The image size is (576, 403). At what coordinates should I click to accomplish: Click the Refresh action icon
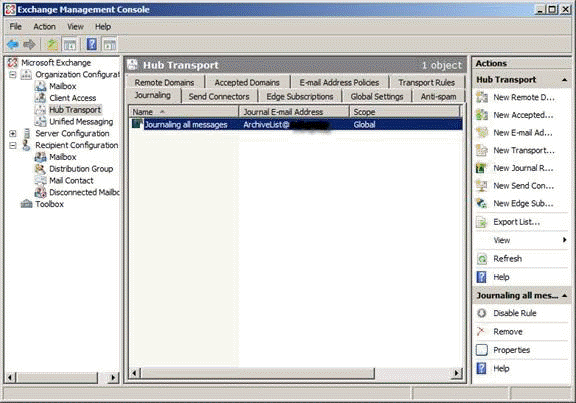(x=482, y=259)
